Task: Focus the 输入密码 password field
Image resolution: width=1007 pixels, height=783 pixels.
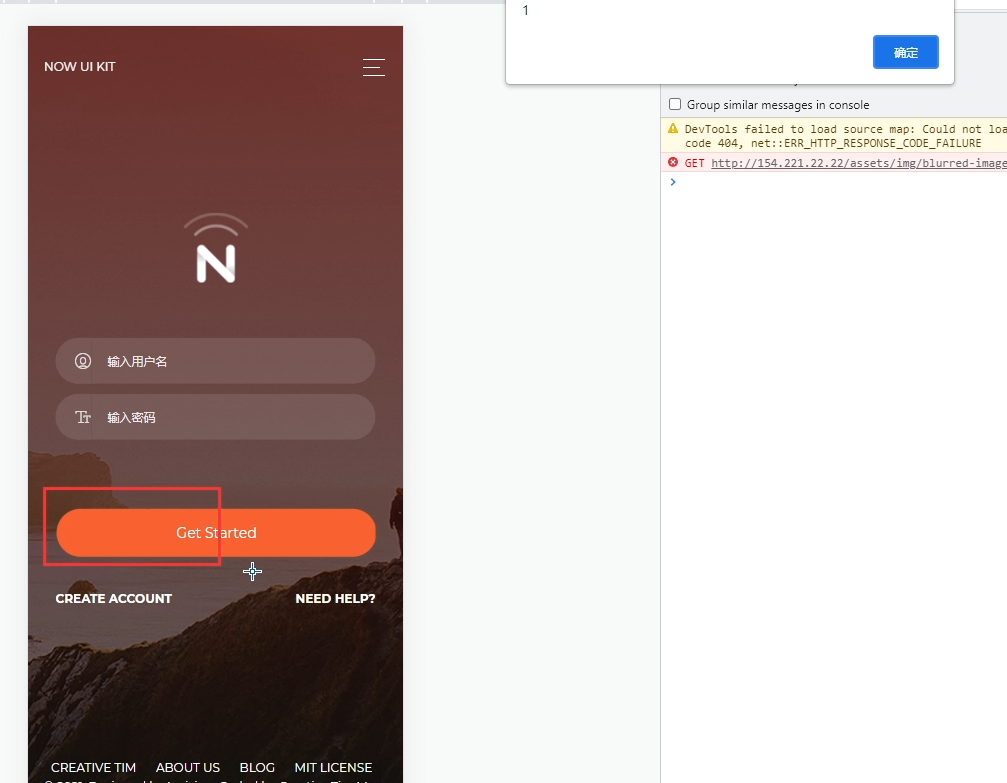Action: [x=215, y=417]
